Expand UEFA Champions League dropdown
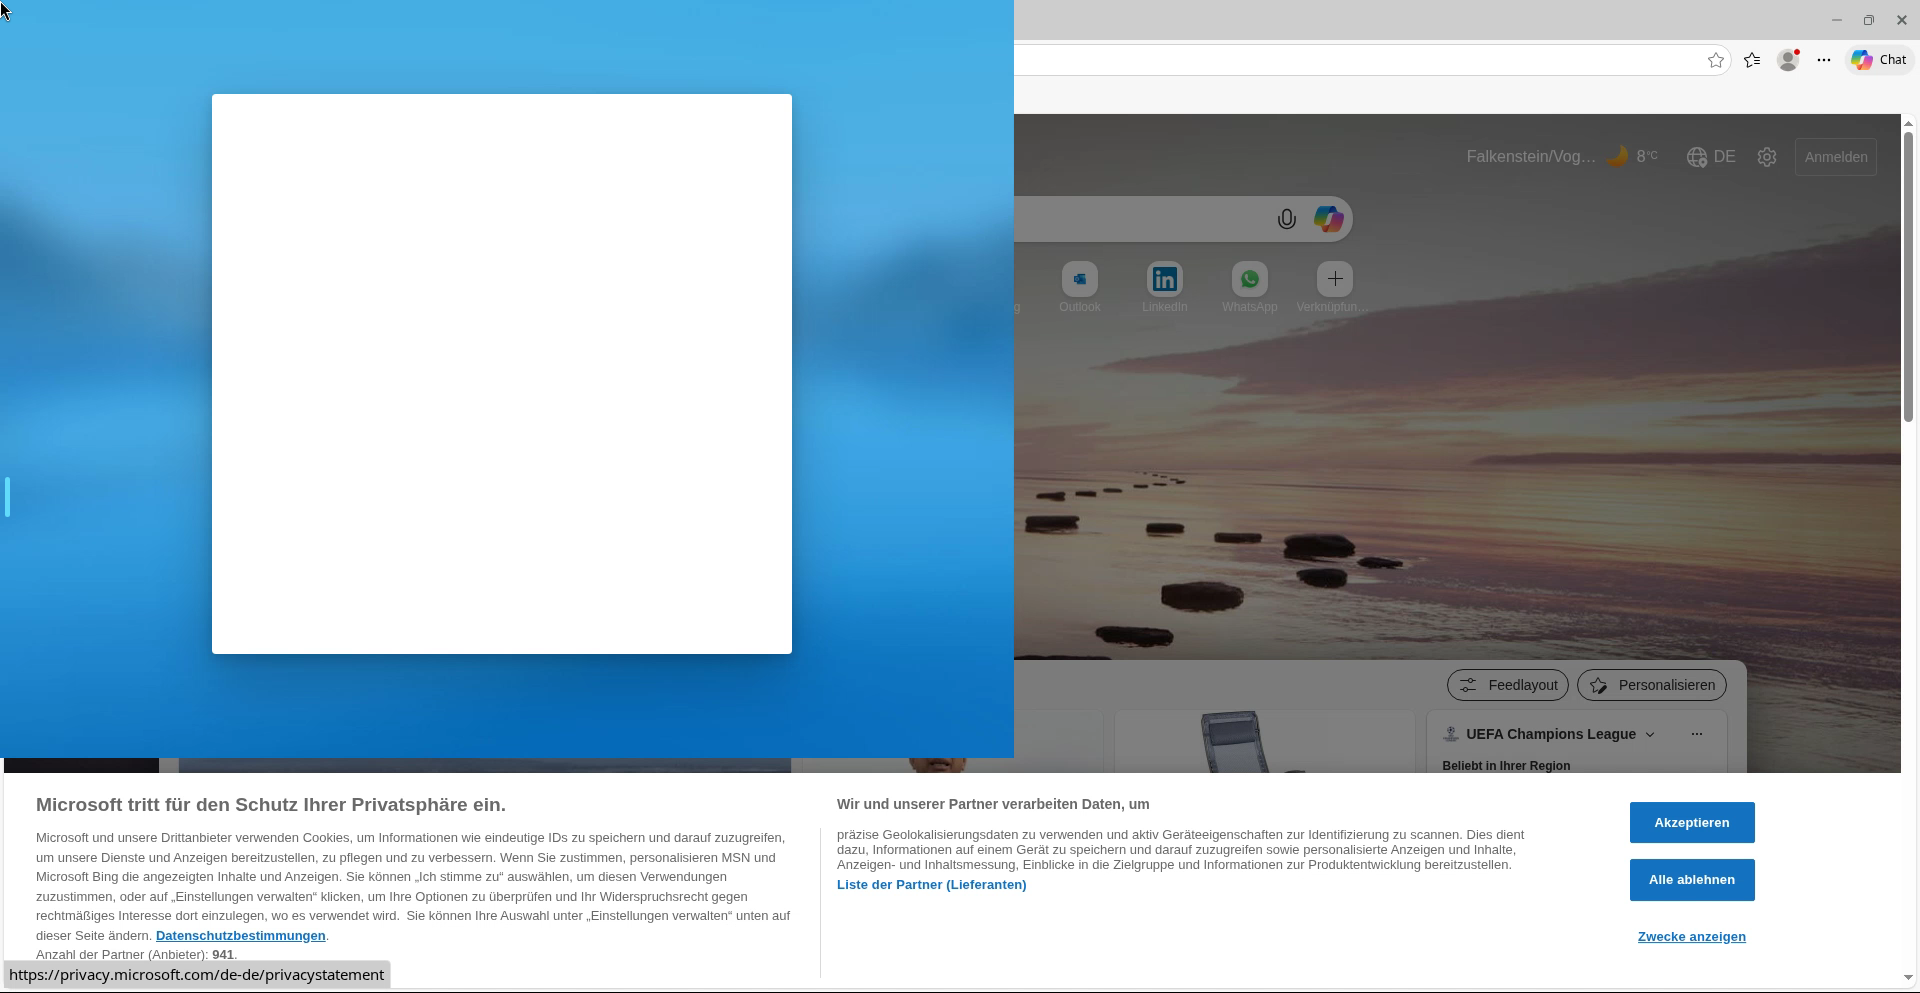Viewport: 1920px width, 993px height. coord(1650,735)
